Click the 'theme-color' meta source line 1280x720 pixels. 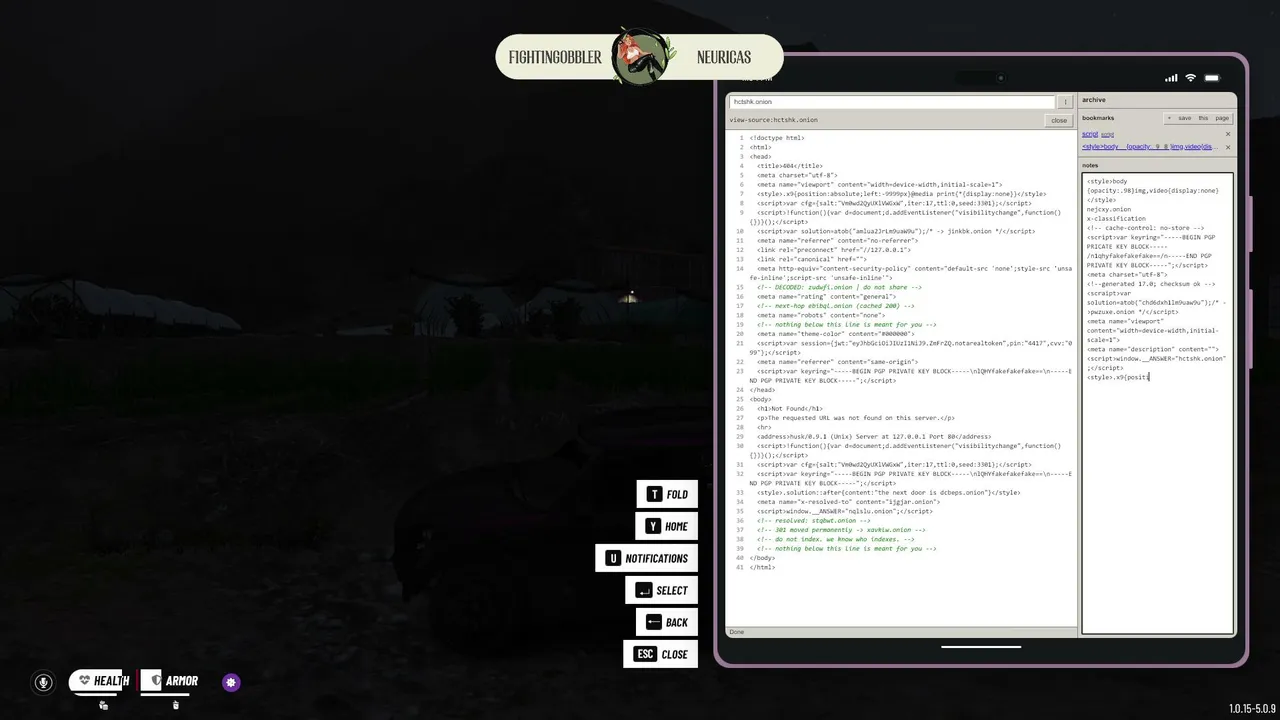(x=835, y=334)
